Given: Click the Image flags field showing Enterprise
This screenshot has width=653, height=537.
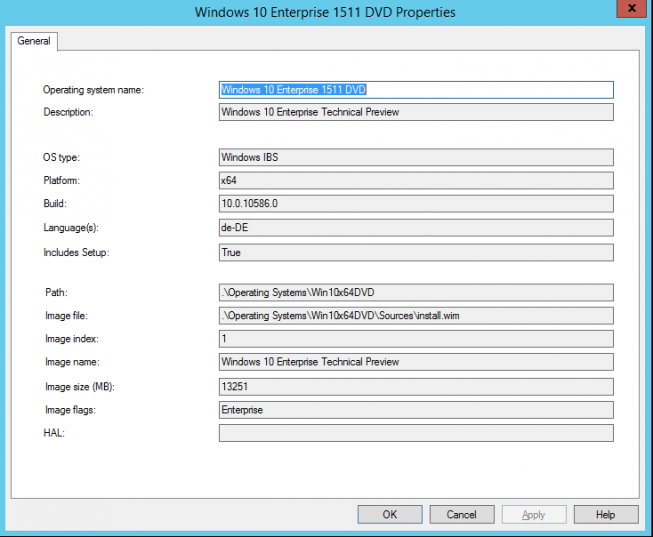Looking at the screenshot, I should [x=416, y=410].
